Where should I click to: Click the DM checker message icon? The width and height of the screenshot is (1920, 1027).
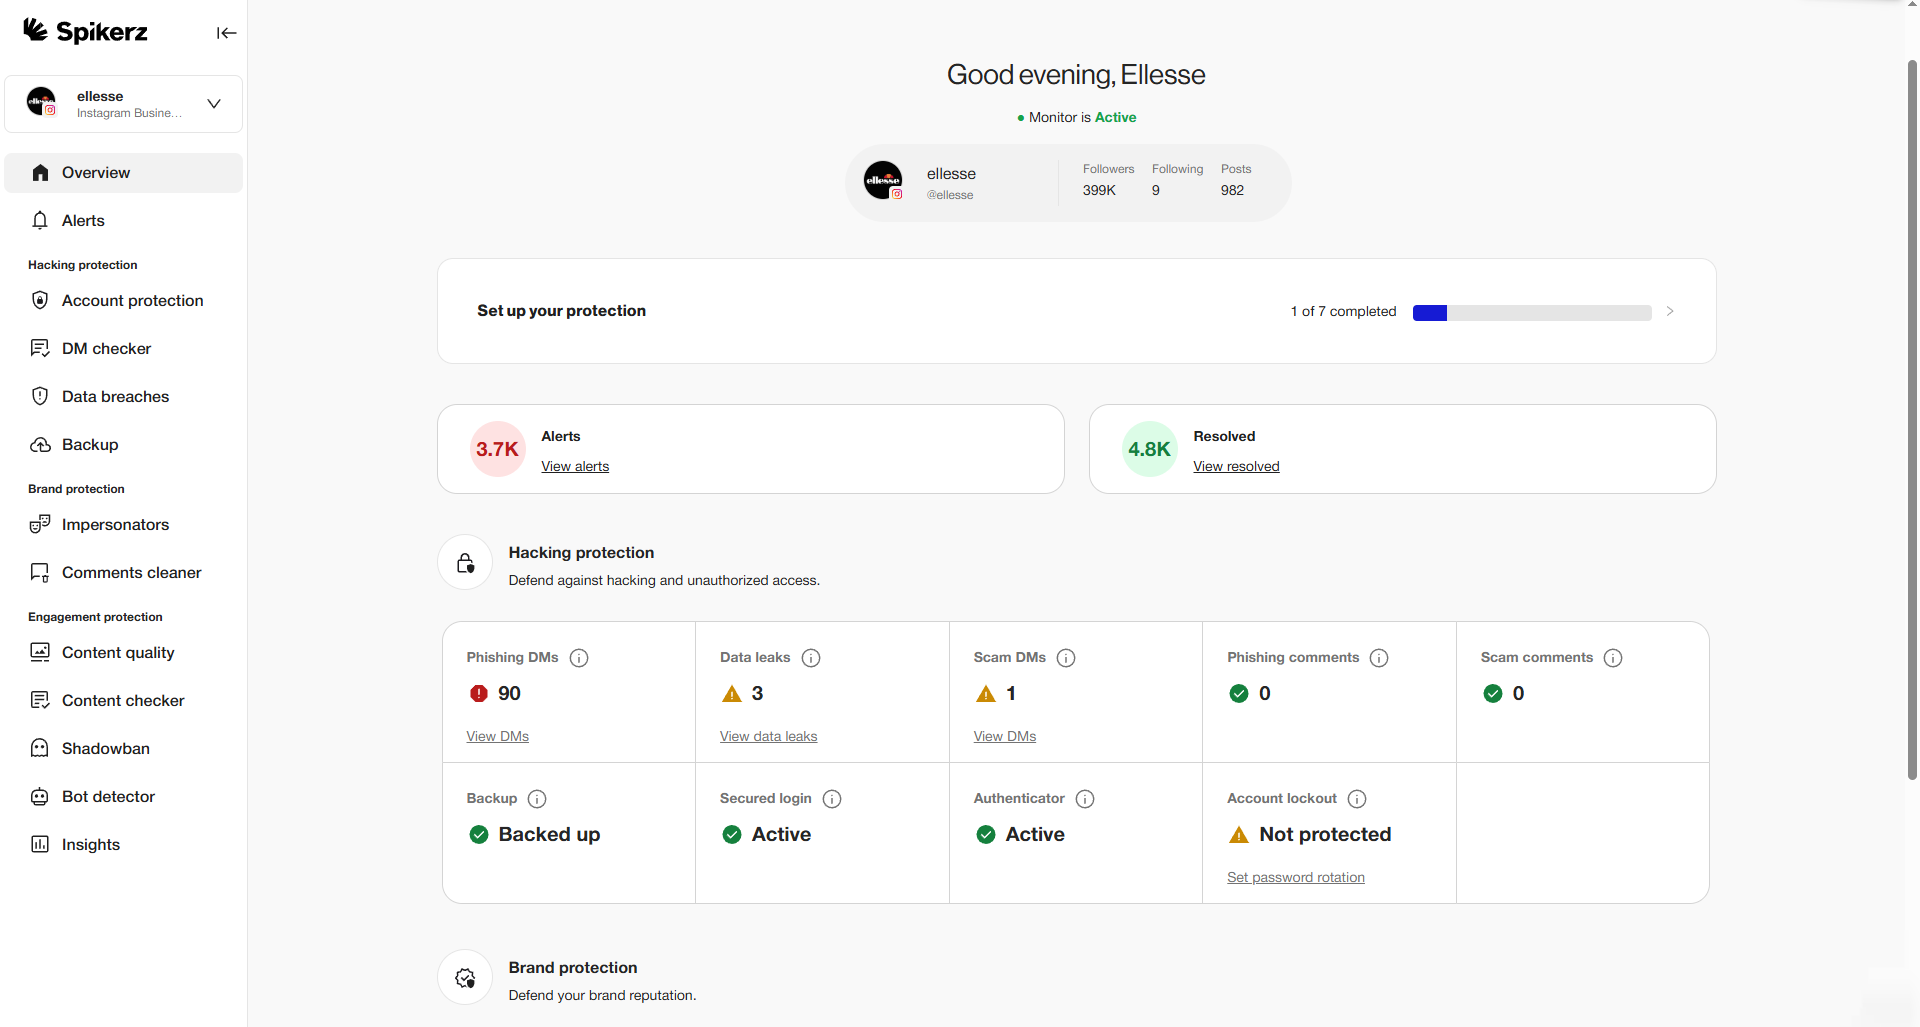(40, 349)
